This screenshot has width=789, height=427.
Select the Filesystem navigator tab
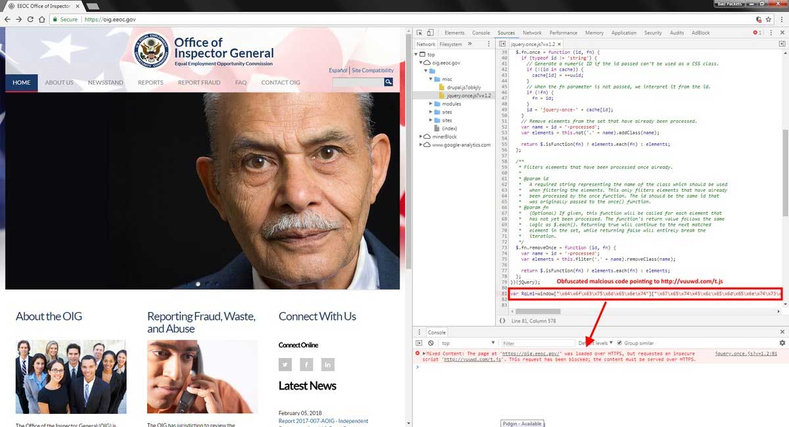[451, 44]
